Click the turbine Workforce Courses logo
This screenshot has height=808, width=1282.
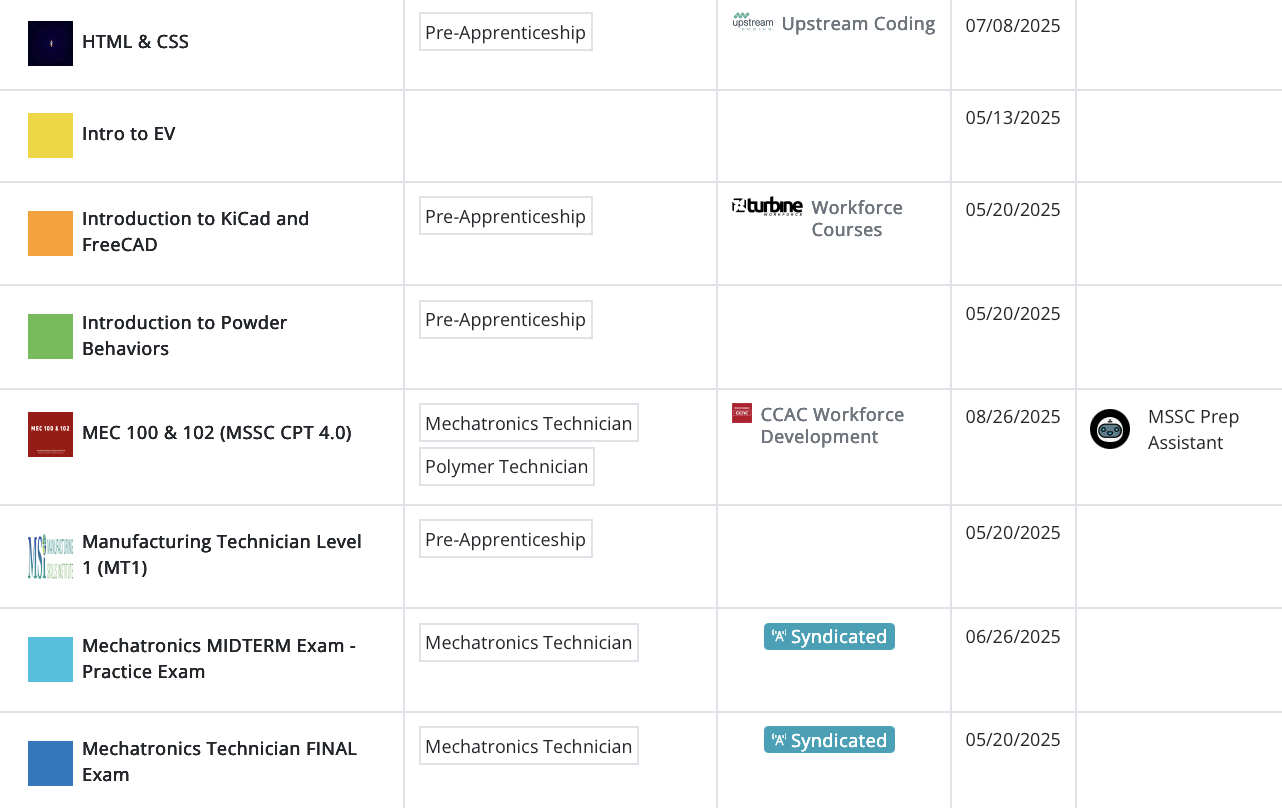pyautogui.click(x=767, y=207)
